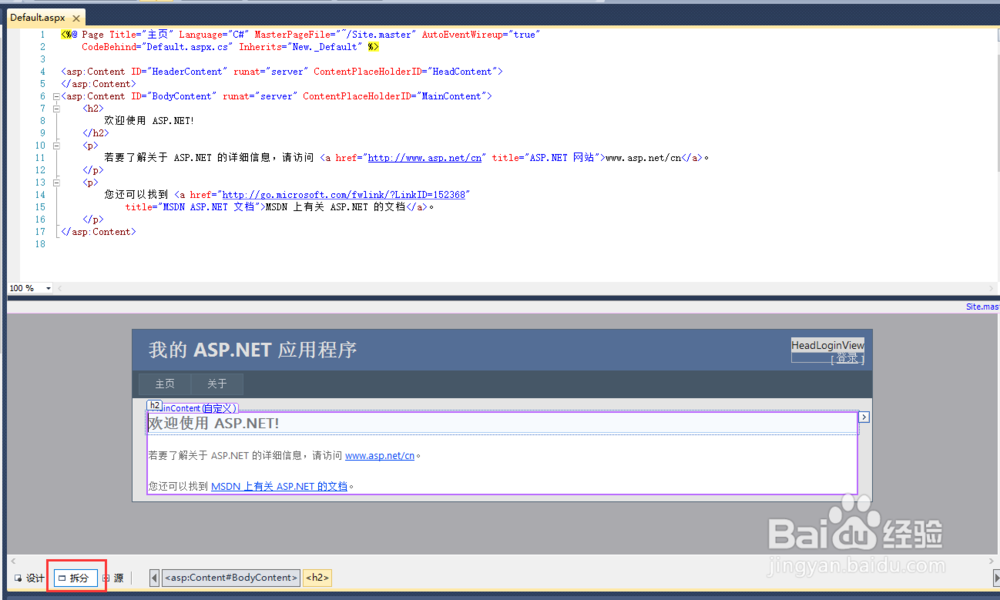Image resolution: width=1000 pixels, height=600 pixels.
Task: Select the <h2> breadcrumb tag
Action: [317, 578]
